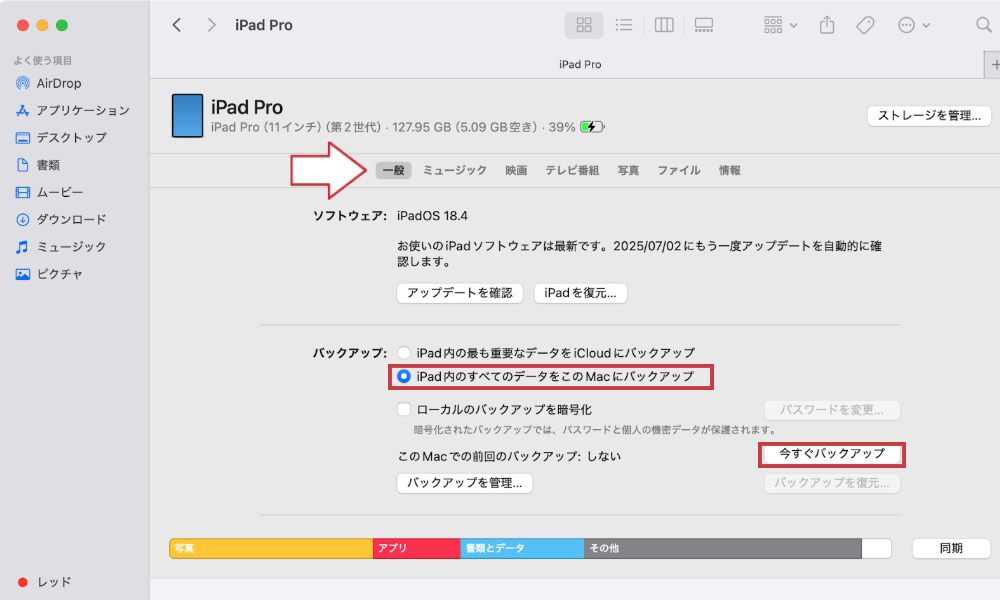
Task: Click the Search magnifier icon
Action: pos(983,25)
